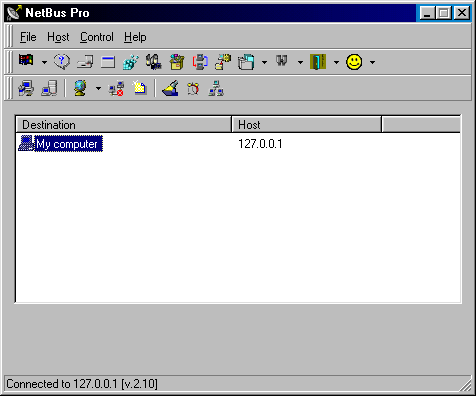This screenshot has width=476, height=396.
Task: Expand dropdown next to the Windows-flag icon
Action: [x=44, y=62]
